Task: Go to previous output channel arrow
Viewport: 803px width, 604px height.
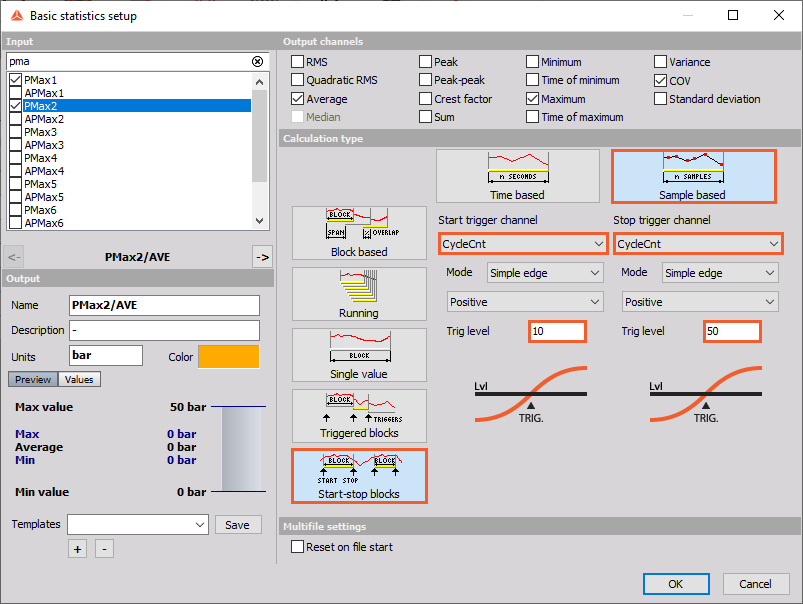Action: (14, 257)
